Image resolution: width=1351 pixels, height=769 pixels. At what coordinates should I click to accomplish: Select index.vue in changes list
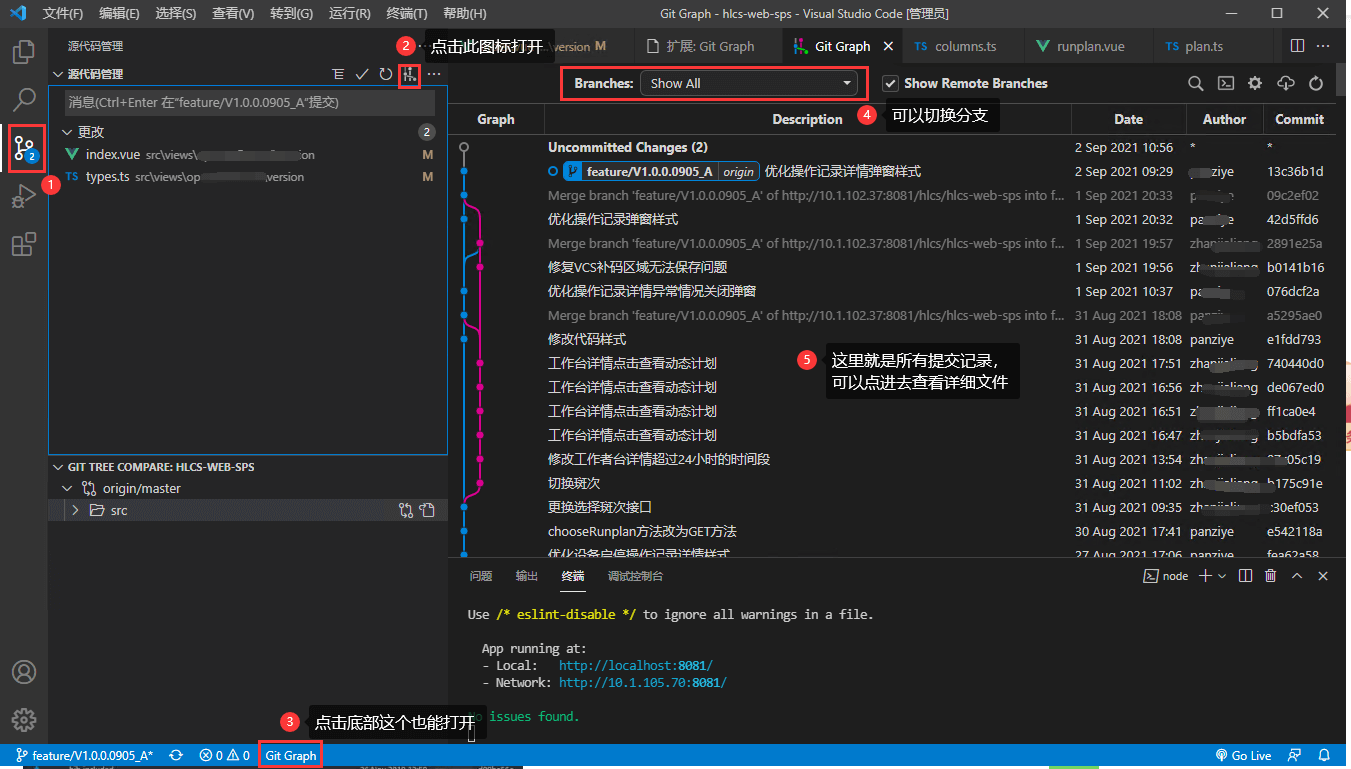[248, 155]
